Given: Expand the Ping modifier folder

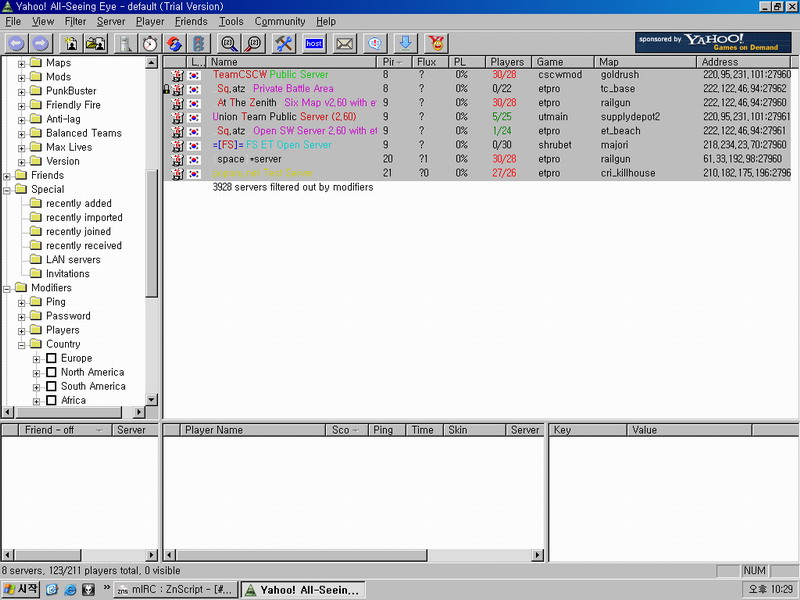Looking at the screenshot, I should point(22,302).
